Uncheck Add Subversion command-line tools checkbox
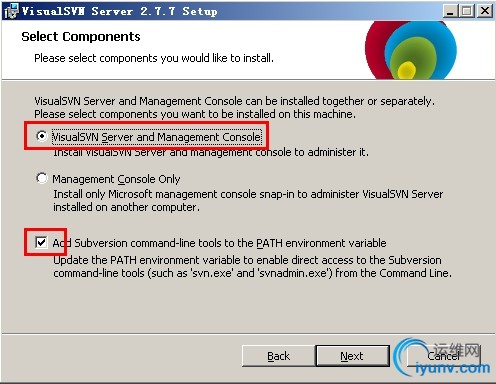Image resolution: width=496 pixels, height=384 pixels. coord(41,242)
